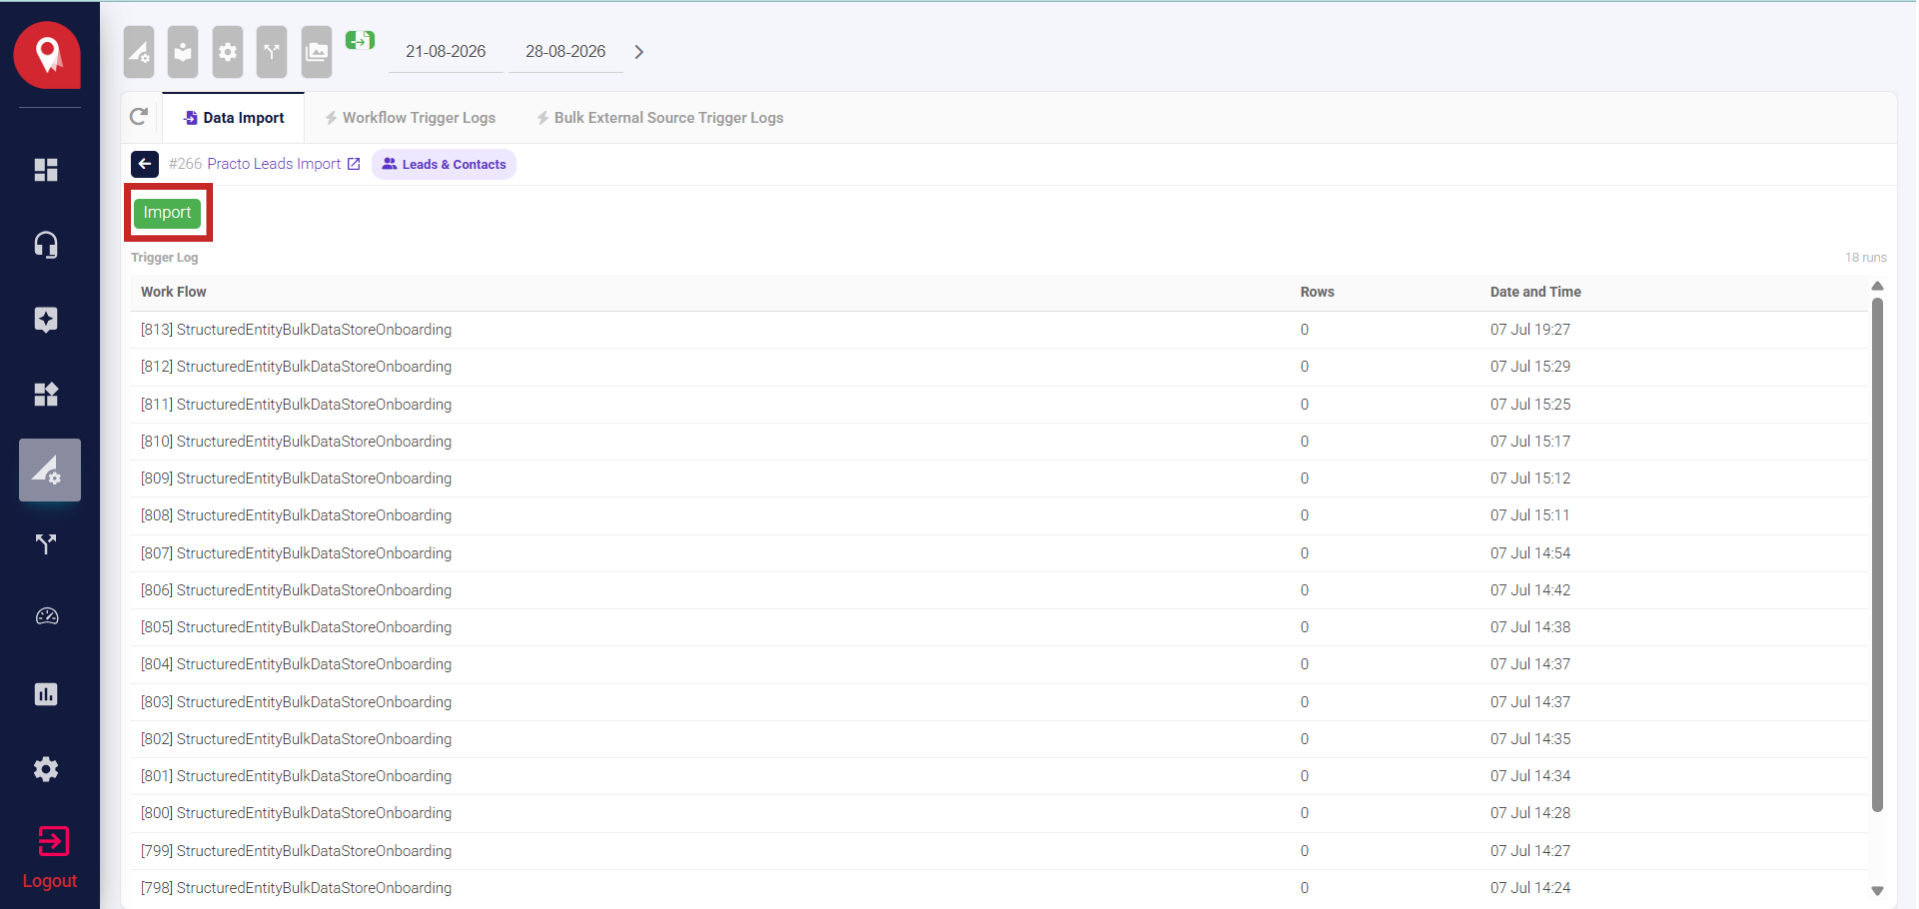Image resolution: width=1919 pixels, height=909 pixels.
Task: Click the green Import button
Action: coord(167,212)
